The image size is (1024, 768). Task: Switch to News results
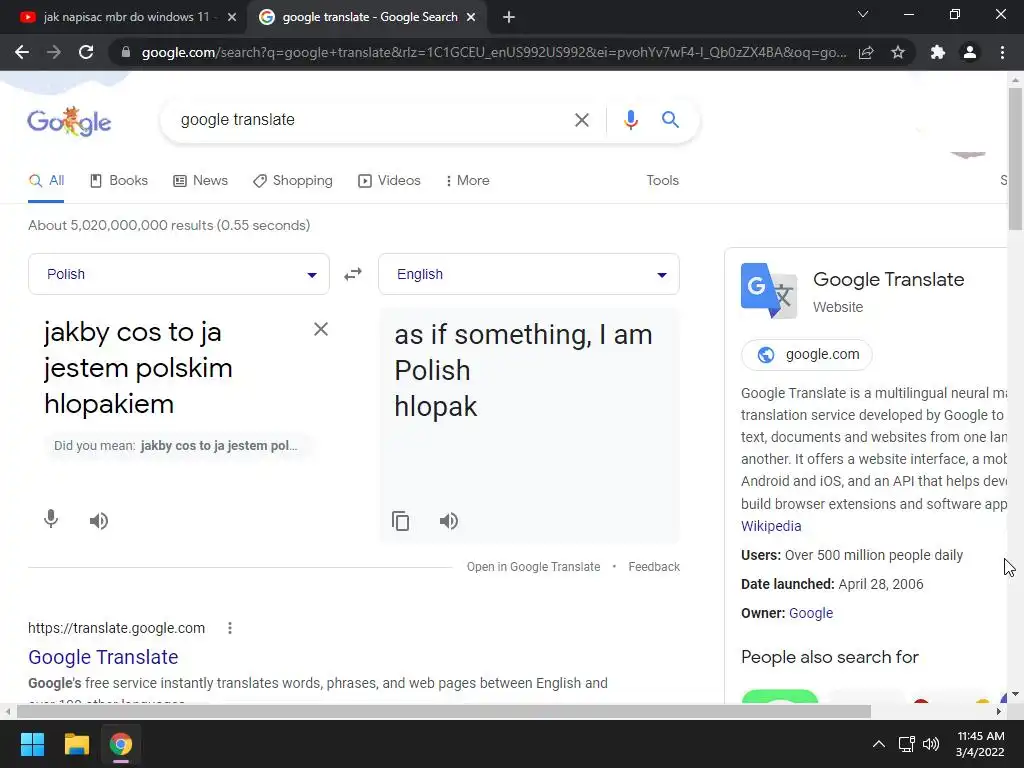point(200,181)
